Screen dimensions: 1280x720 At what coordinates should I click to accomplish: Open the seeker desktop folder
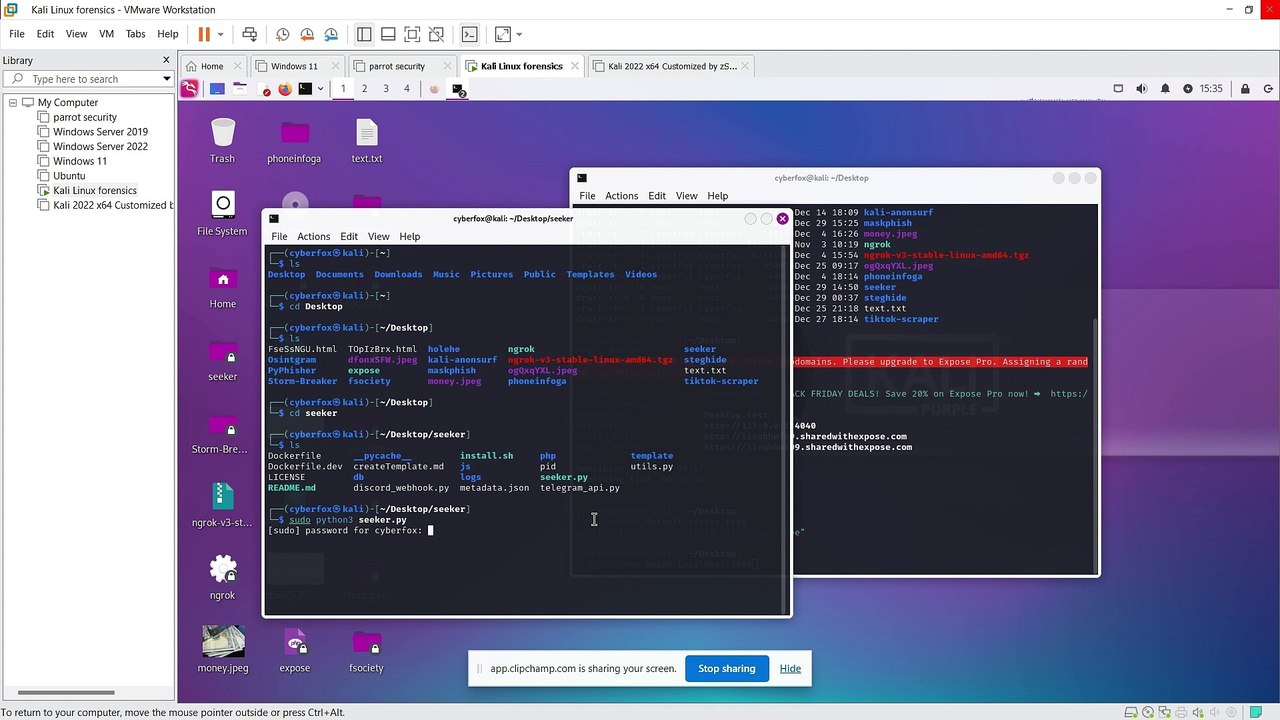[222, 360]
